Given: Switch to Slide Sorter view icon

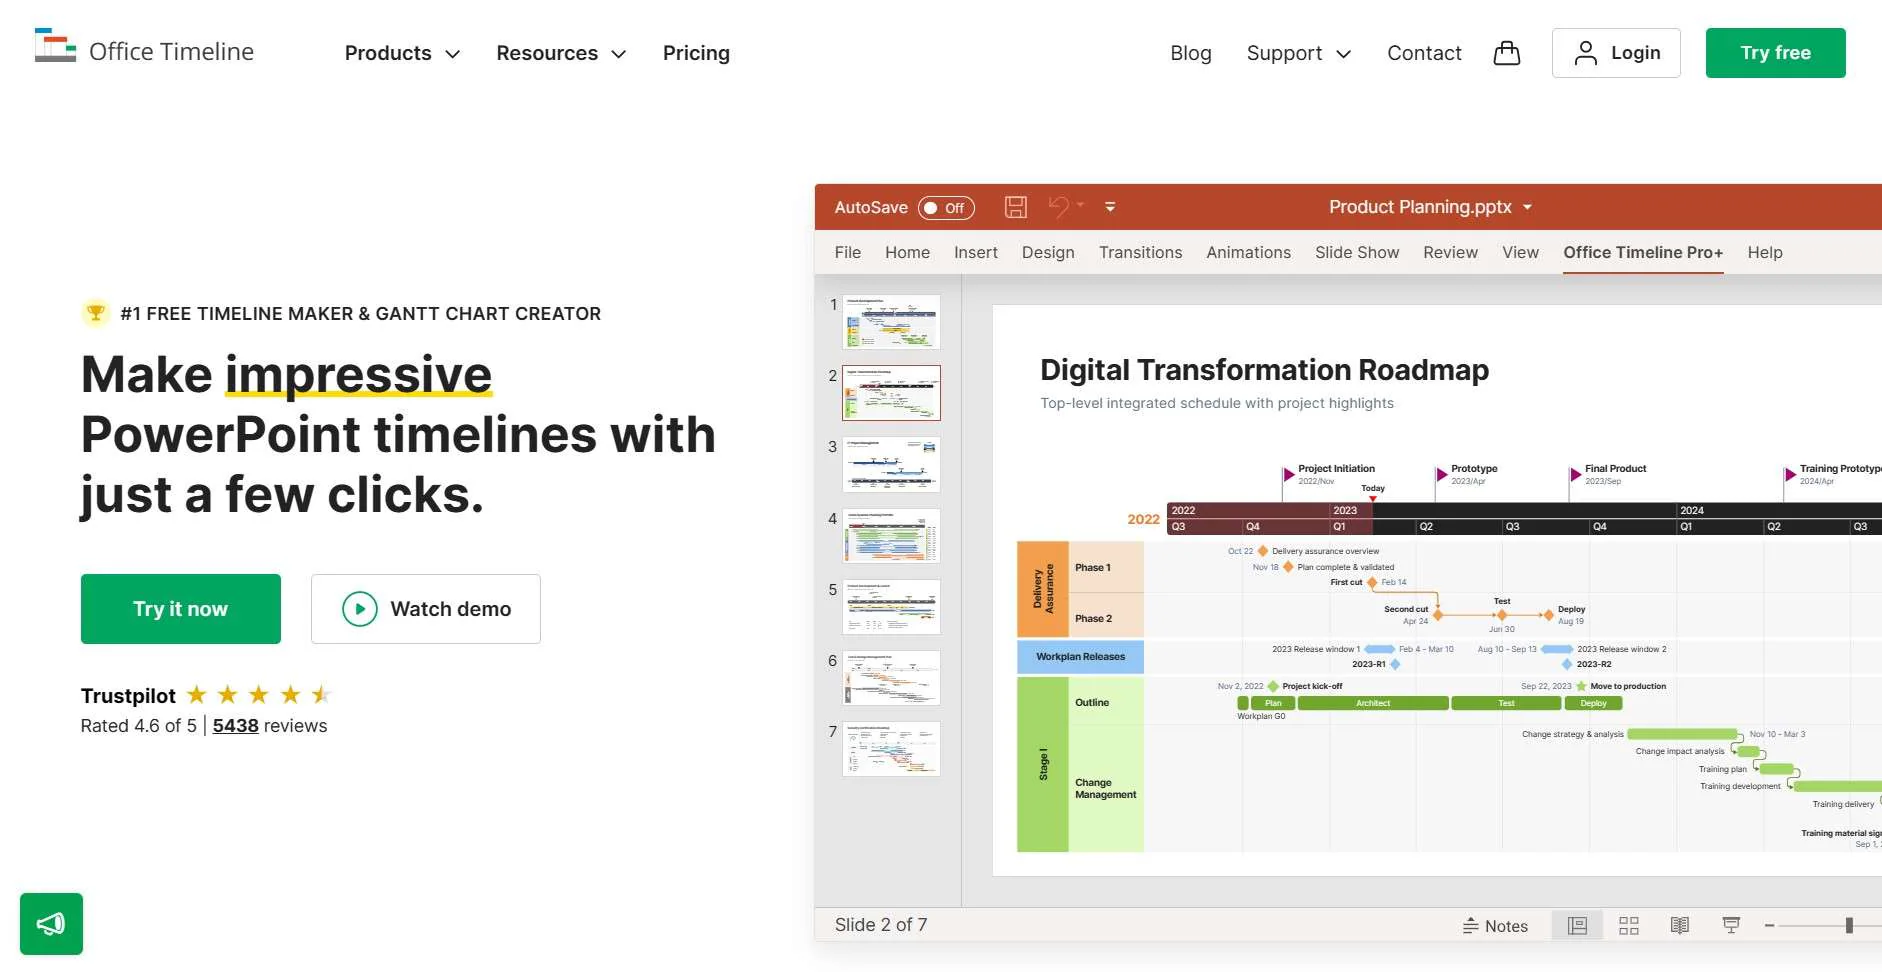Looking at the screenshot, I should 1629,925.
